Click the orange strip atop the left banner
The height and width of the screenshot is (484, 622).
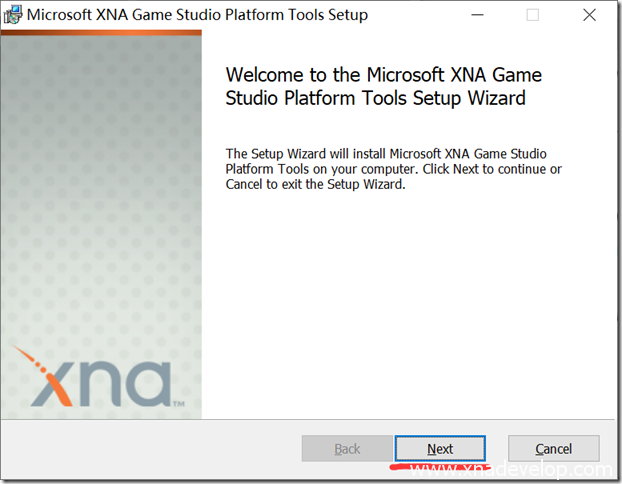point(100,32)
